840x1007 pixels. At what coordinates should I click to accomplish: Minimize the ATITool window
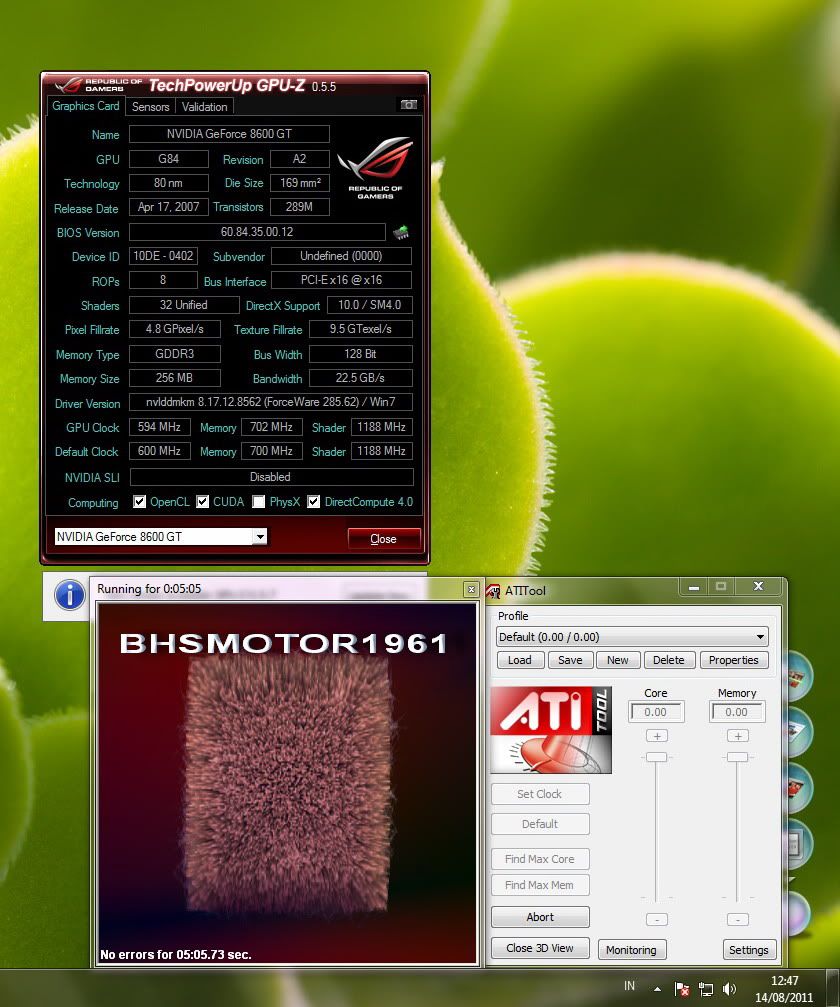coord(694,587)
